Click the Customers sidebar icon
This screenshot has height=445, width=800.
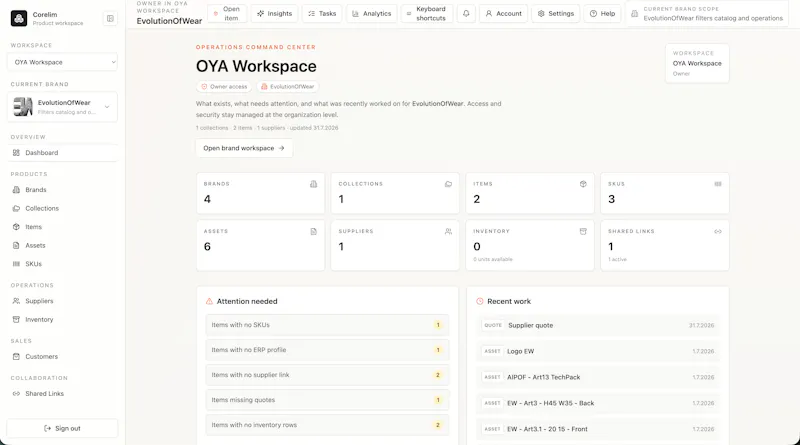click(16, 357)
